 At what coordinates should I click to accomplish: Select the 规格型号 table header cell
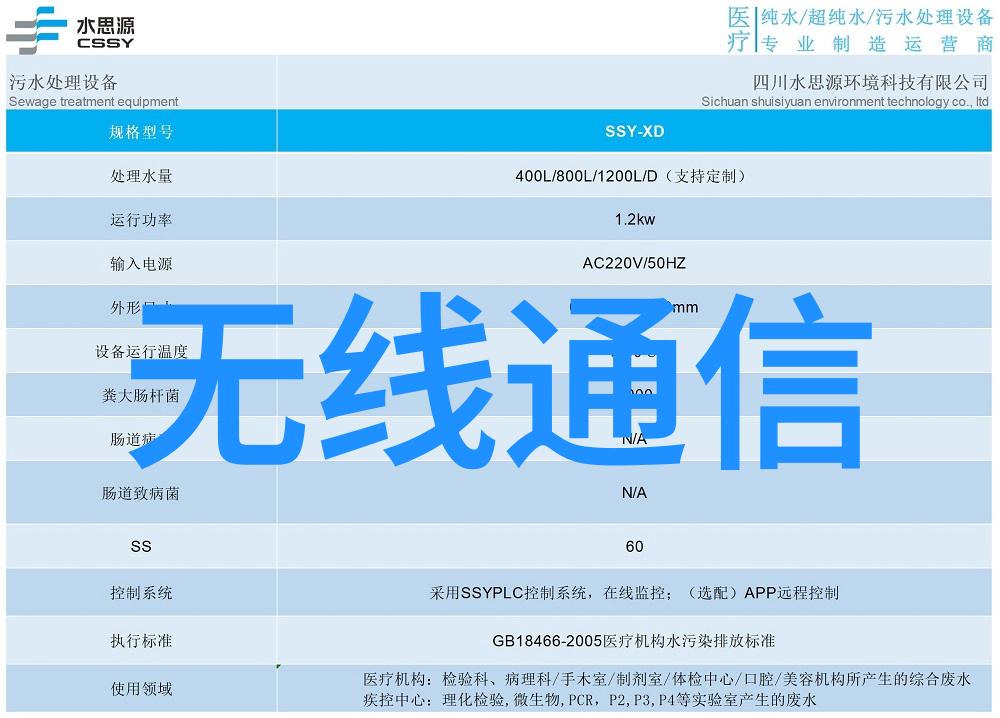[141, 131]
